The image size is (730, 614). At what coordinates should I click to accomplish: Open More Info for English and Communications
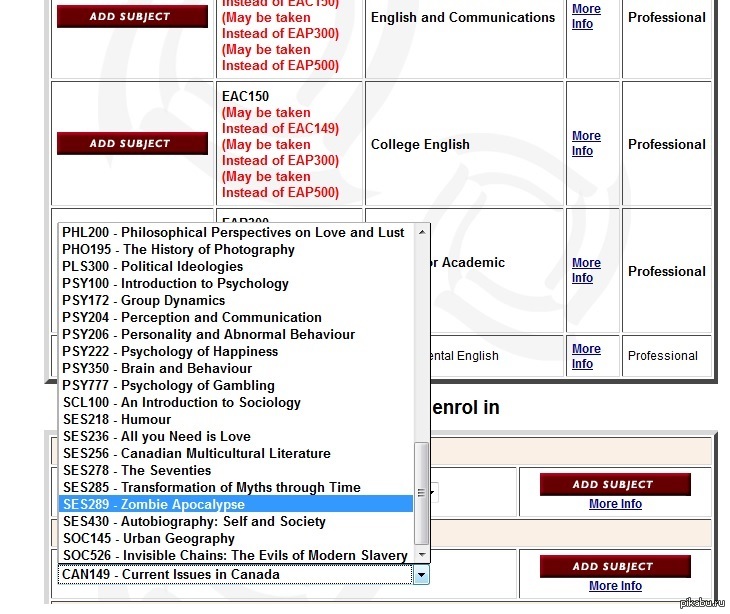pyautogui.click(x=586, y=16)
